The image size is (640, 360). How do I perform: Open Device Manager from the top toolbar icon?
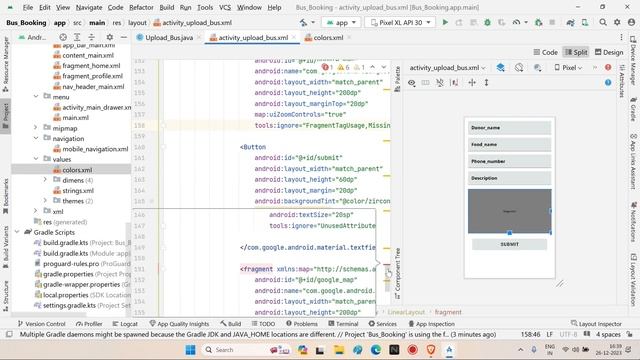[x=585, y=22]
